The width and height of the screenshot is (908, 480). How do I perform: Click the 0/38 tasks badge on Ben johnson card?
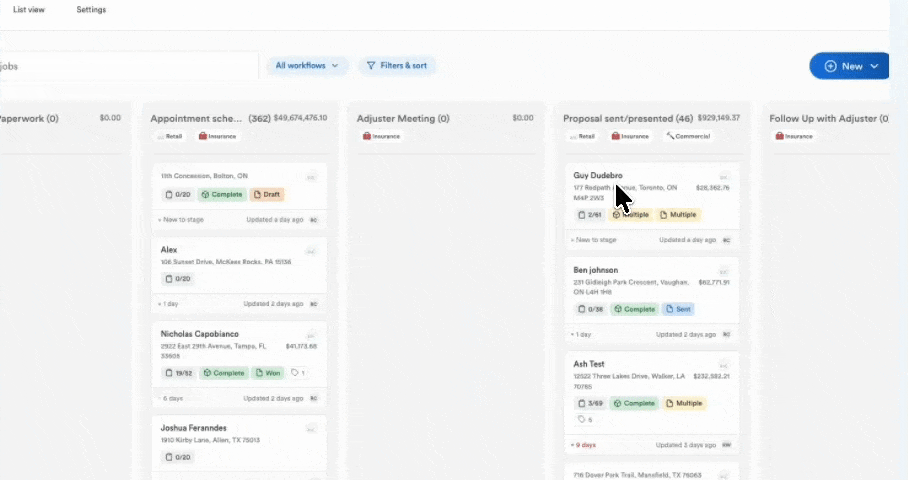click(591, 309)
